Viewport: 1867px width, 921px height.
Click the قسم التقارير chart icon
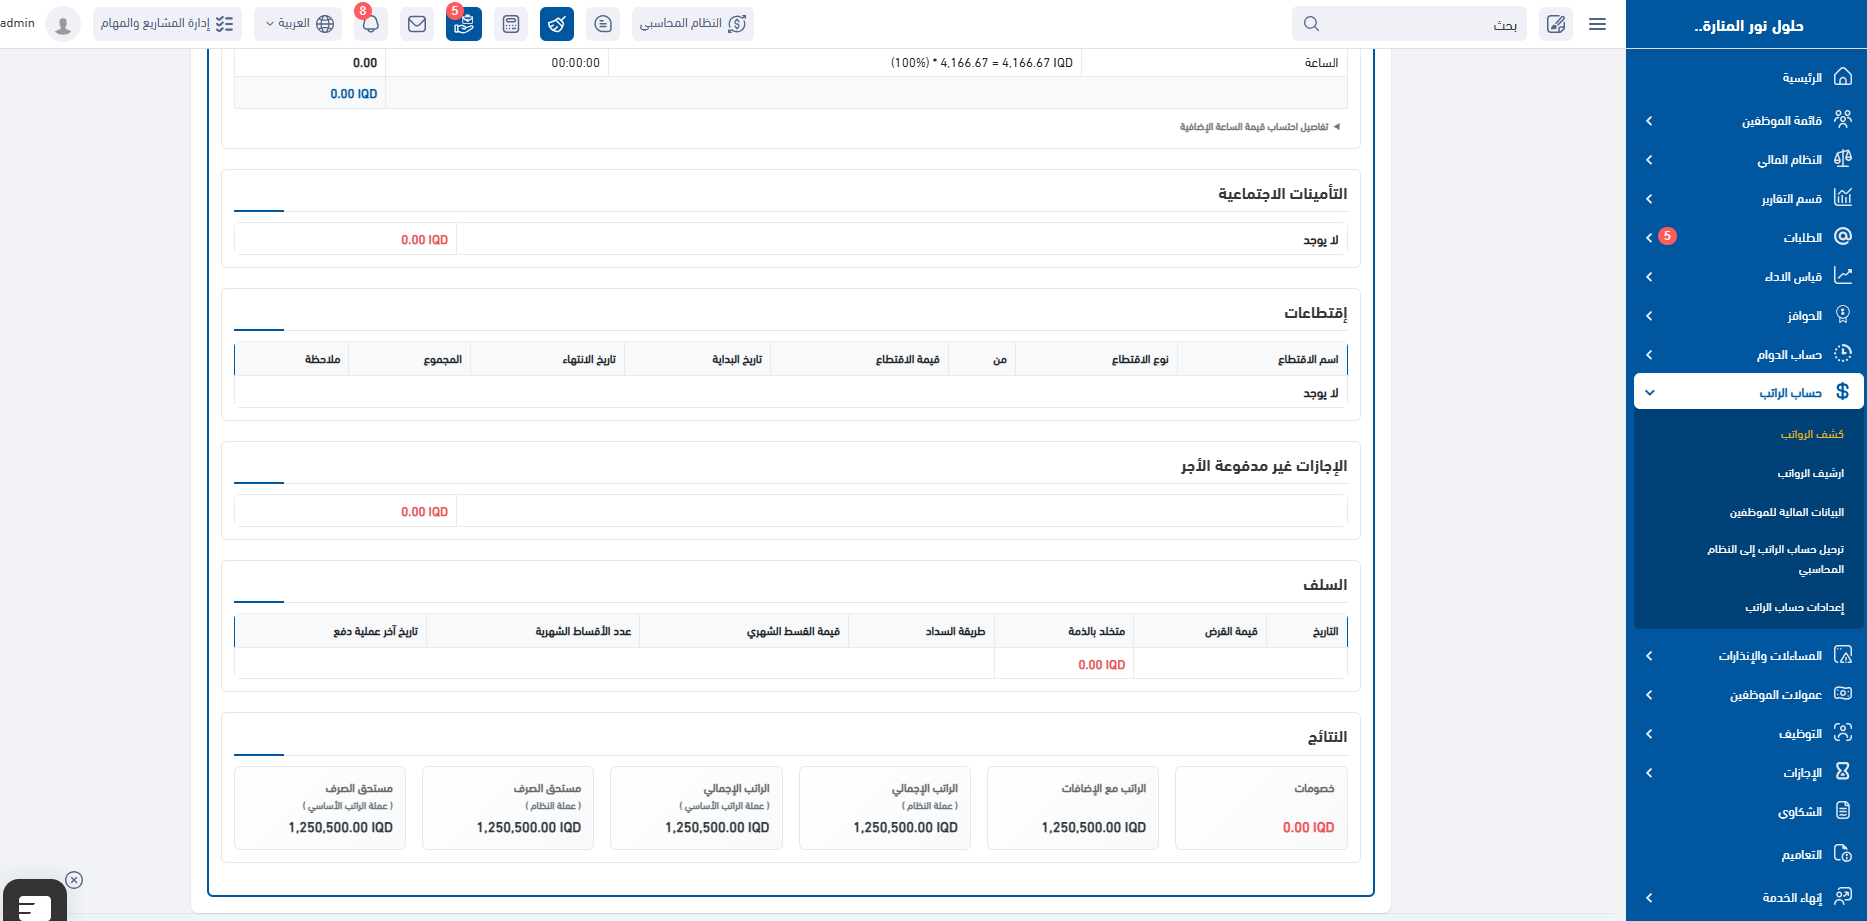(x=1843, y=198)
